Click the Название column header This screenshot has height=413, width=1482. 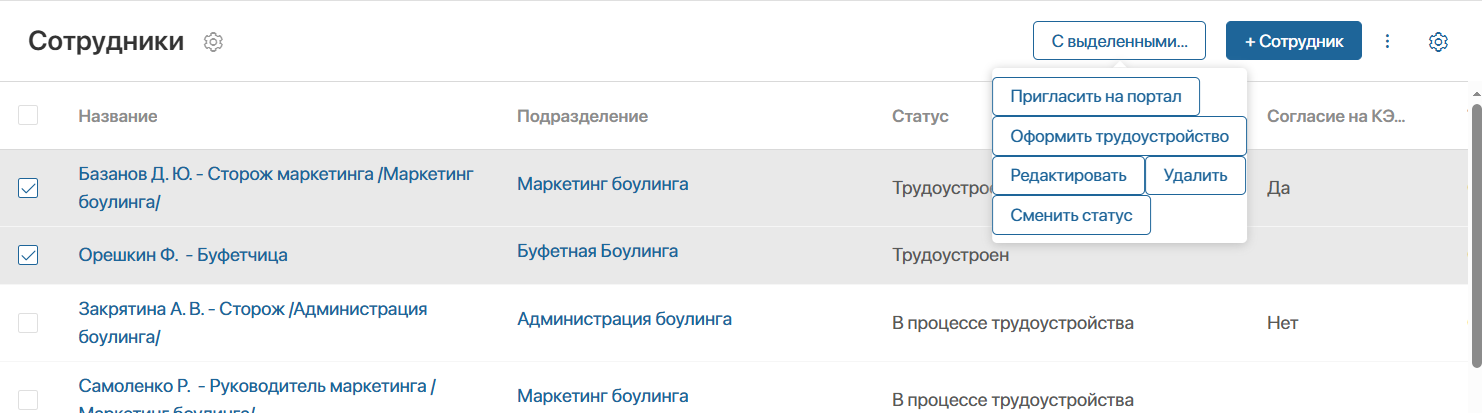pos(117,116)
